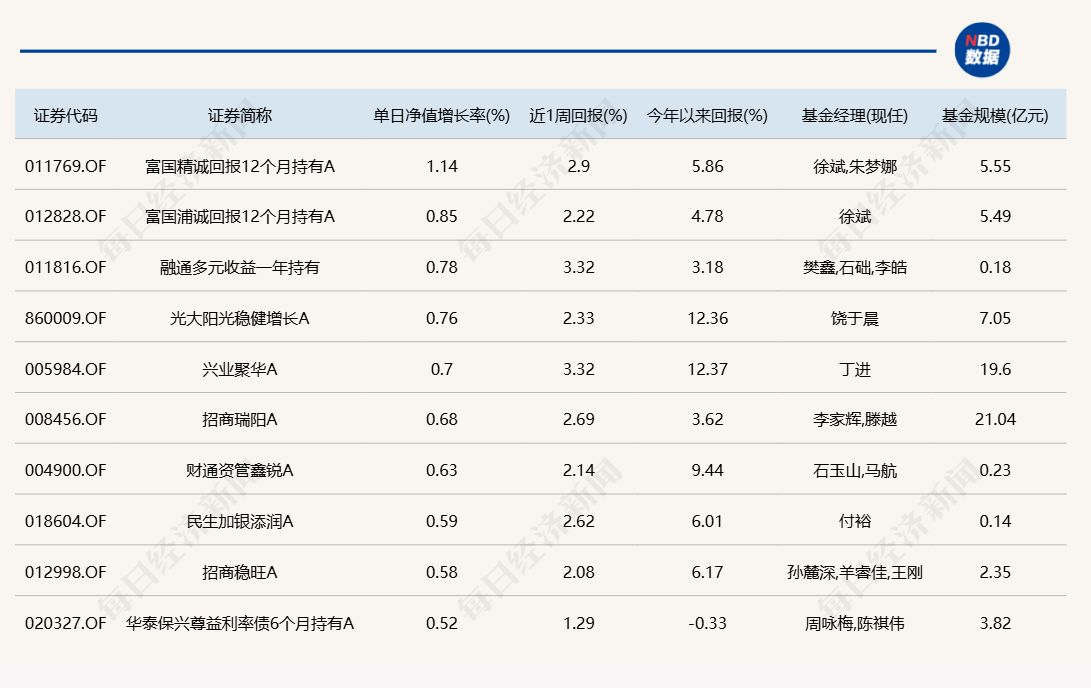Click the 基金经理(现任) column header
The height and width of the screenshot is (688, 1091).
pos(855,115)
